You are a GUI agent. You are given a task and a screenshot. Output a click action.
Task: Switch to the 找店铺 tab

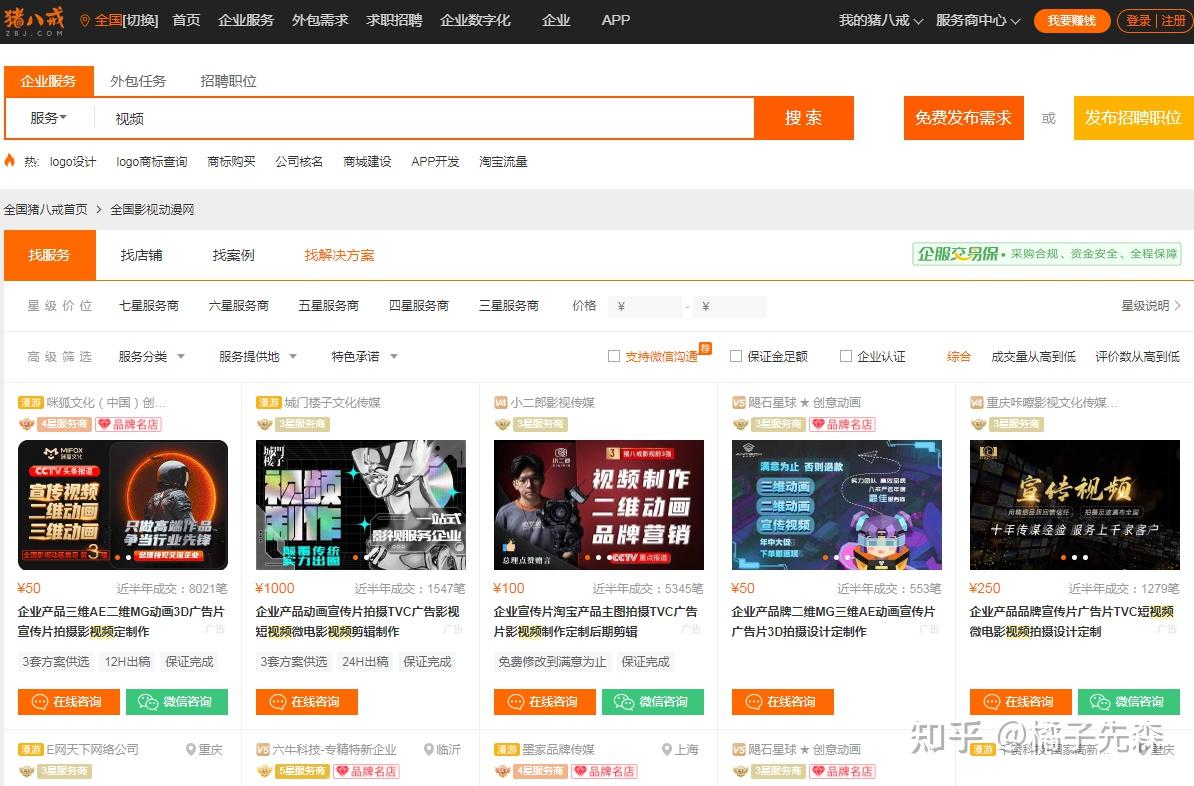coord(142,255)
